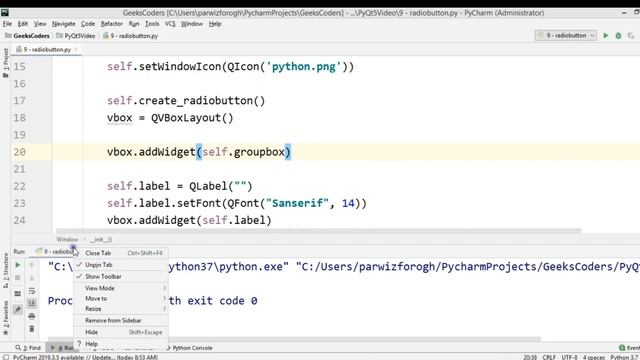Open Python 3.7 interpreter selector
Screen dimensions: 640x360
624,357
